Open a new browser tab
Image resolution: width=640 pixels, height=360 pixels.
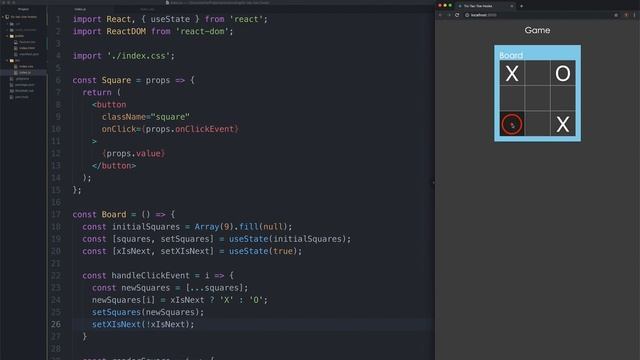click(521, 6)
